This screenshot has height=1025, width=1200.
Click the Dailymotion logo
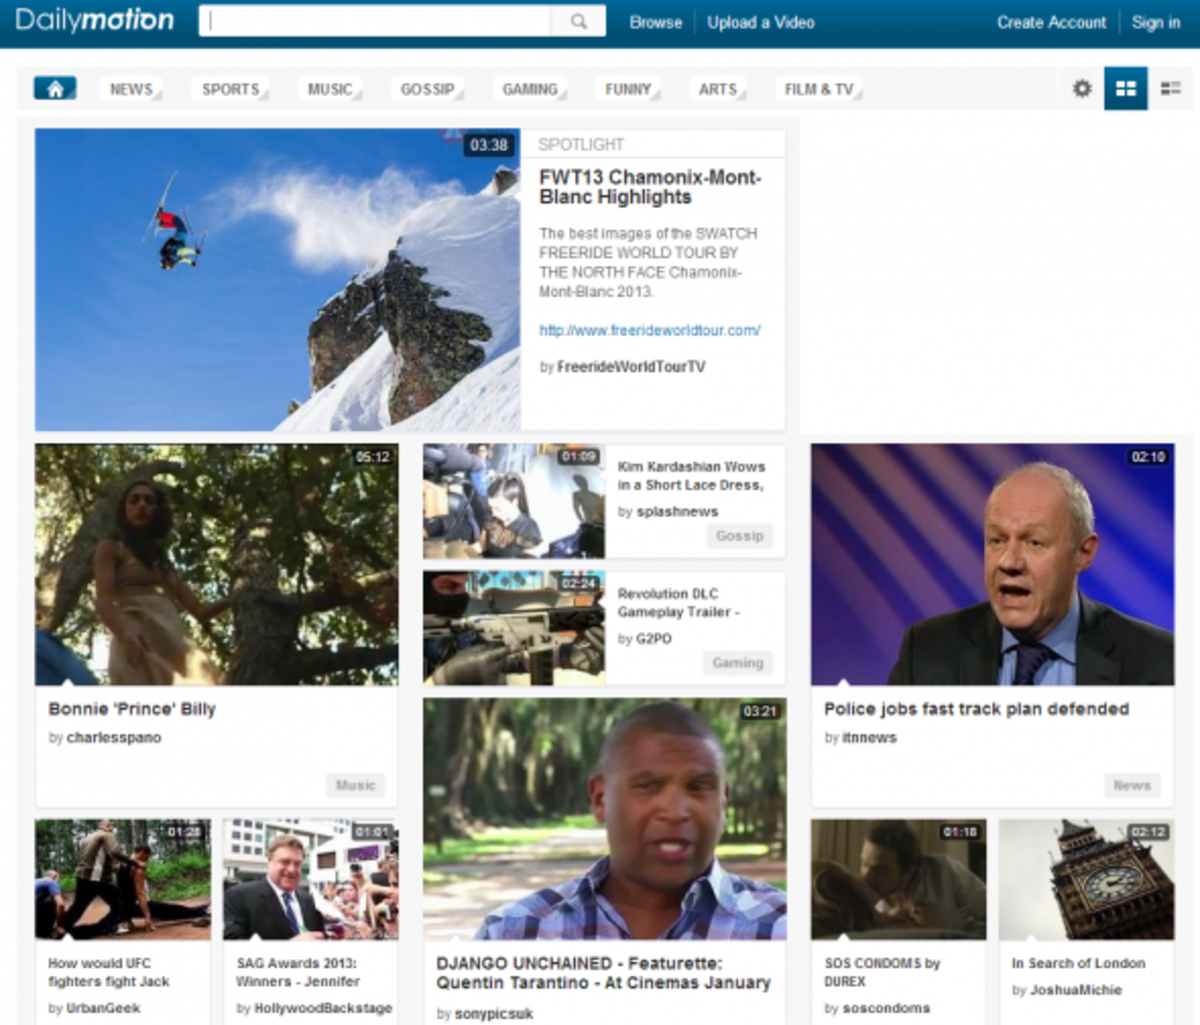click(x=94, y=21)
